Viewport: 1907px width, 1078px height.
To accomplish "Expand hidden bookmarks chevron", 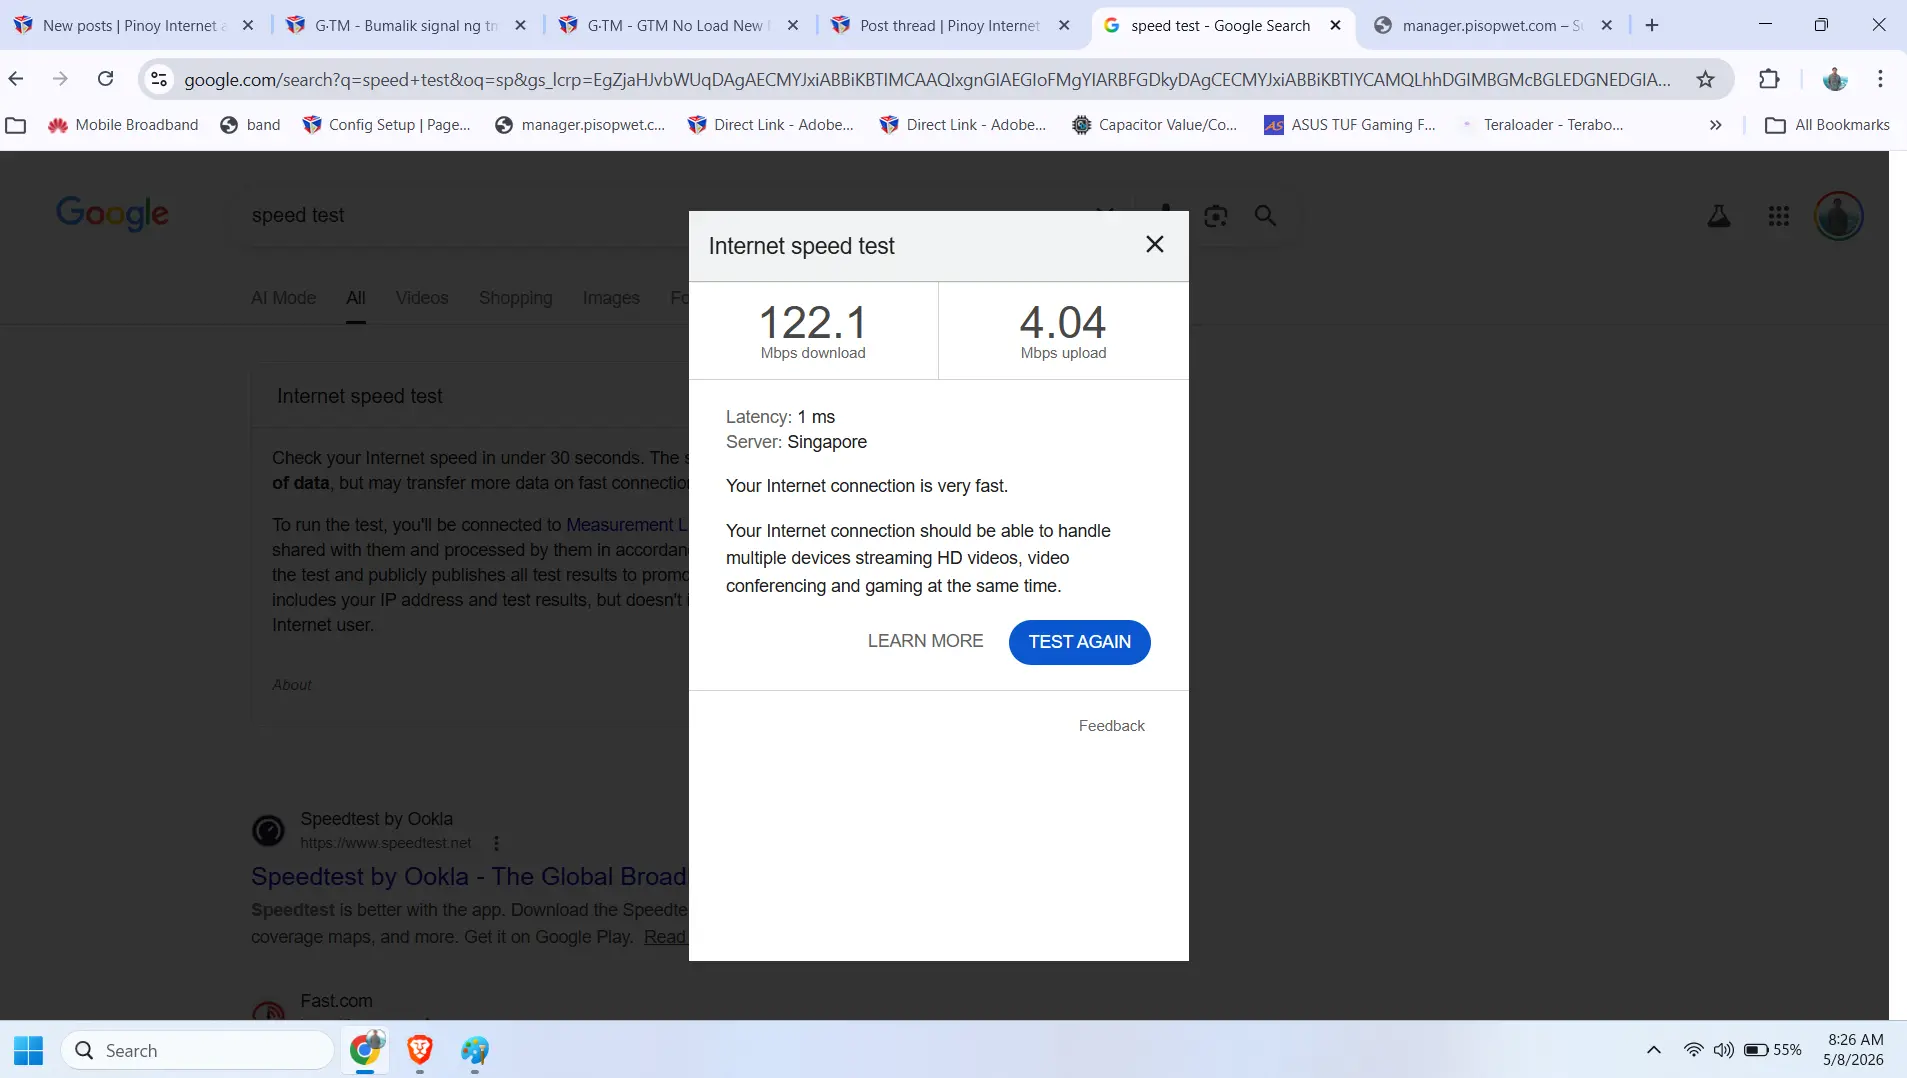I will pyautogui.click(x=1715, y=125).
